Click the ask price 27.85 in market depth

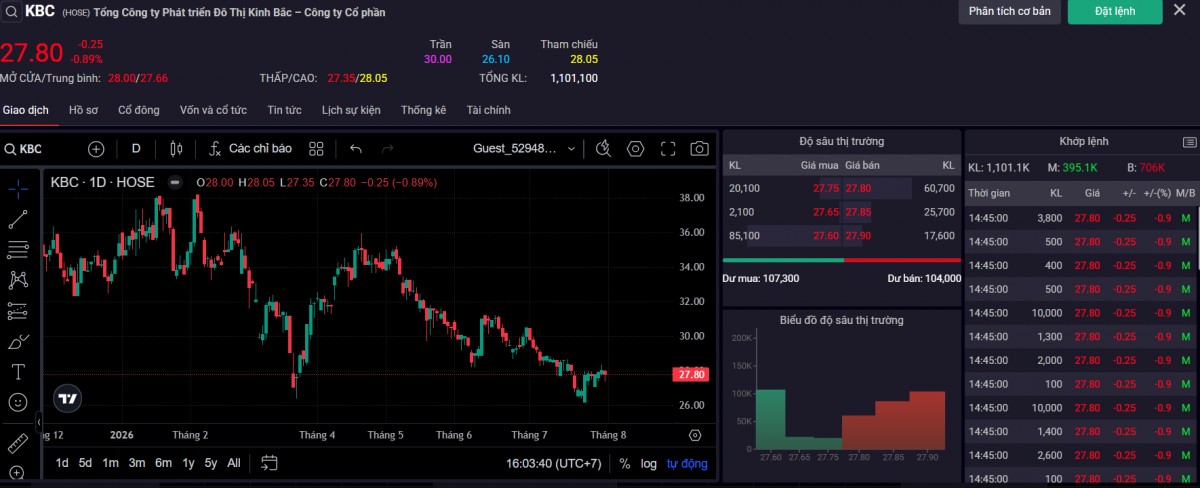(858, 212)
